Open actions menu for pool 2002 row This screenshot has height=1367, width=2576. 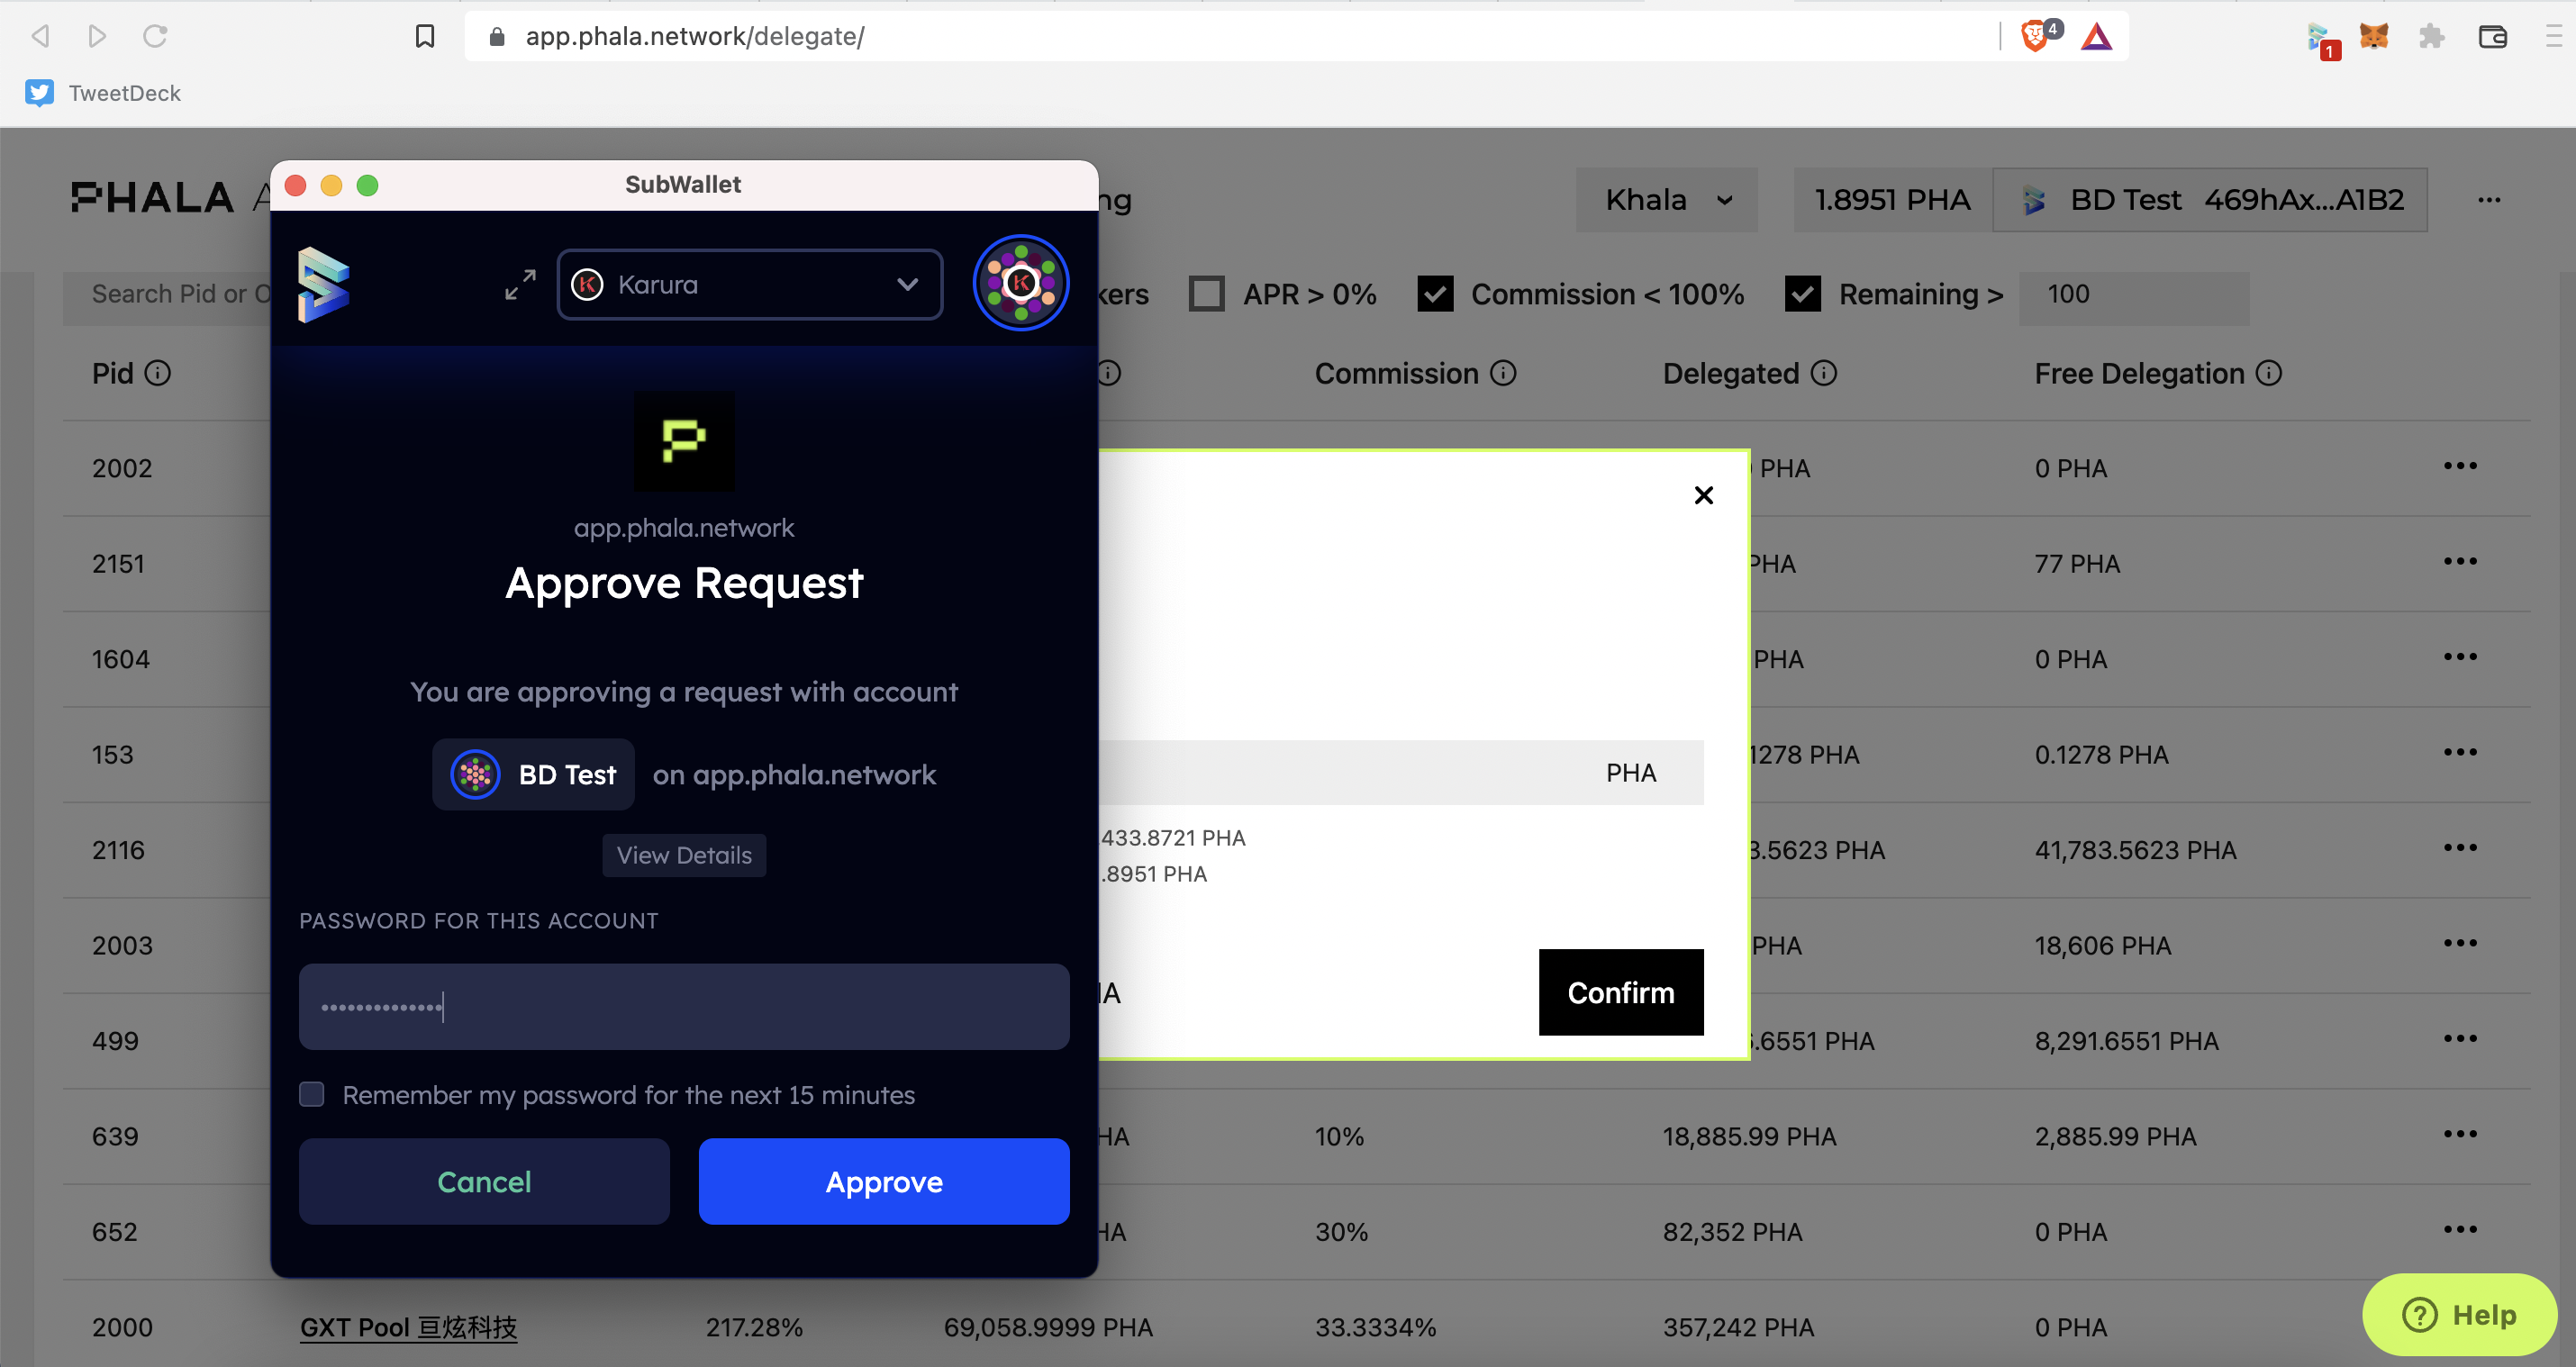click(x=2460, y=466)
